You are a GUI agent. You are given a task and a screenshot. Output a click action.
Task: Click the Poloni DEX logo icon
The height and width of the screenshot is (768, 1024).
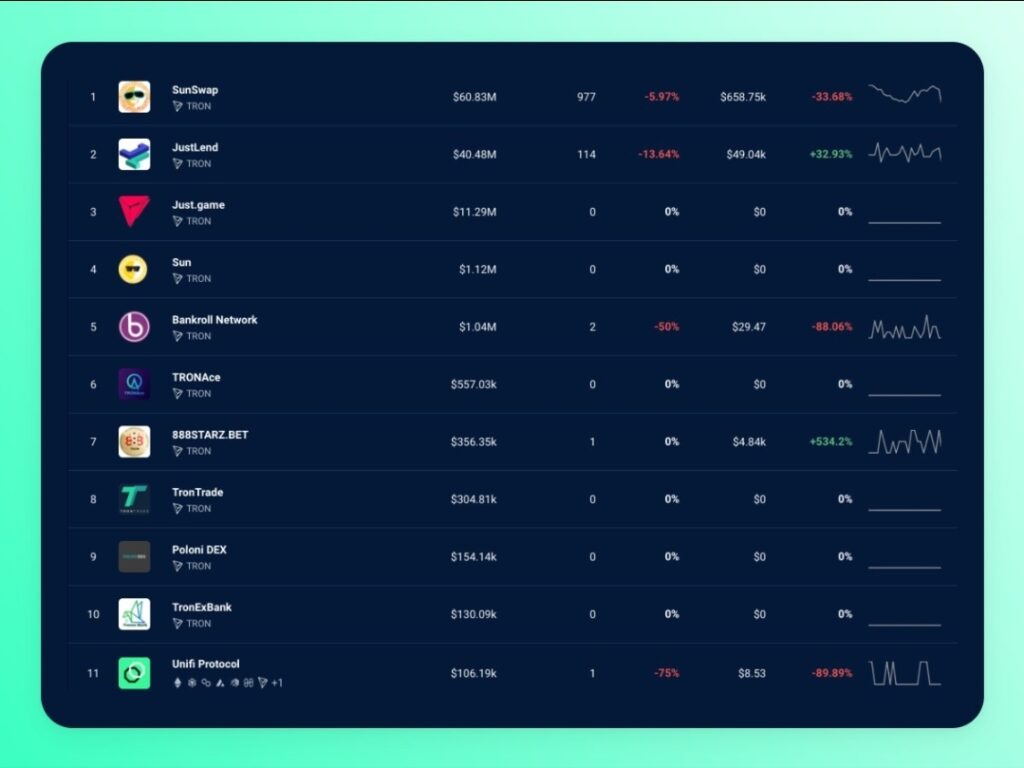[134, 556]
